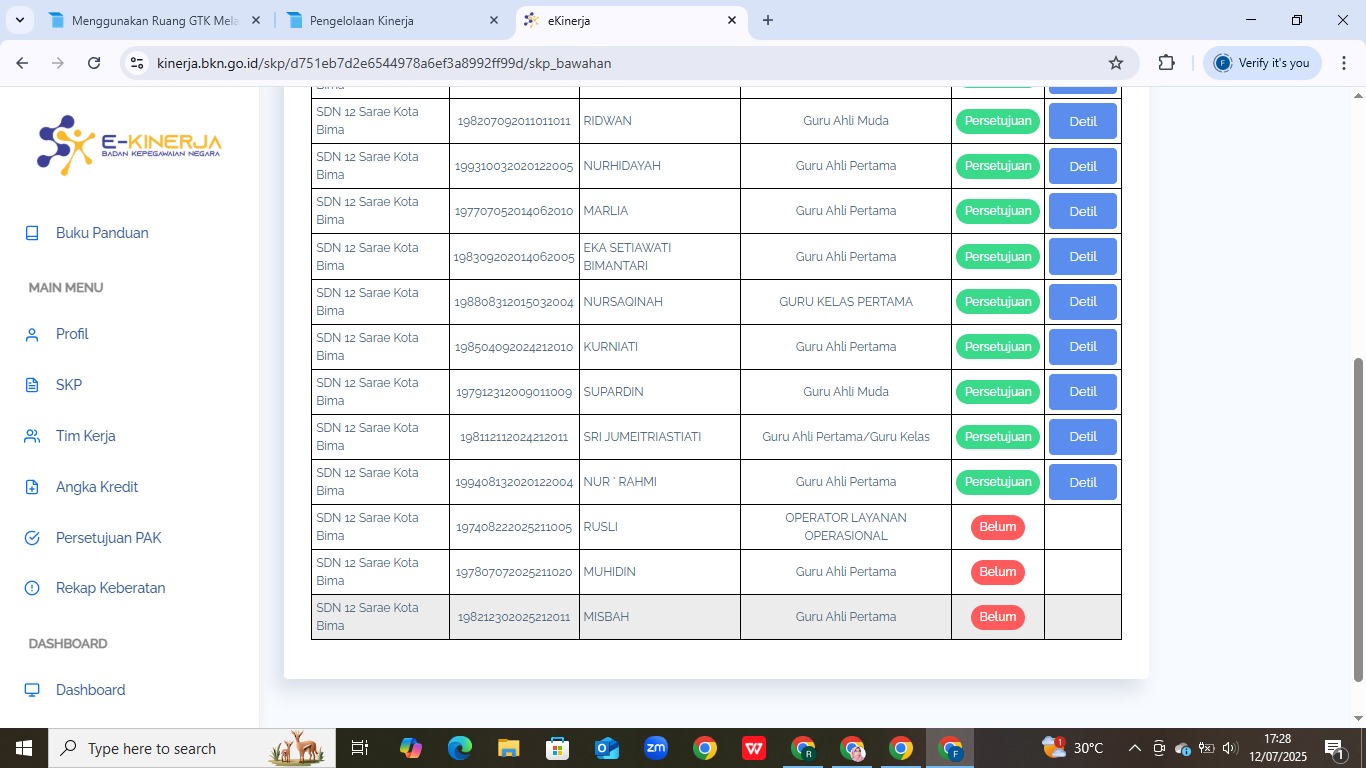The image size is (1366, 768).
Task: Open Angka Kredit file icon
Action: [32, 487]
